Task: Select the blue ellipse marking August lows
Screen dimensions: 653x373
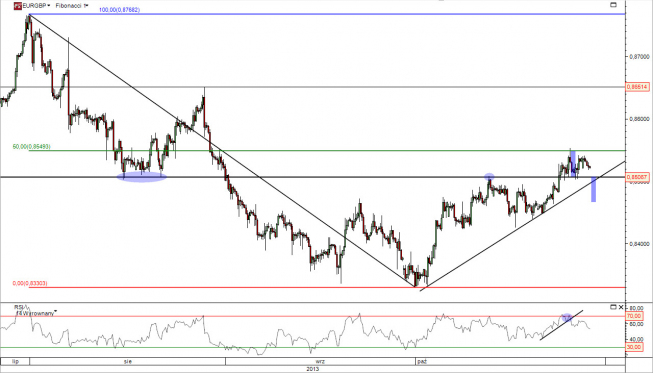Action: [142, 177]
